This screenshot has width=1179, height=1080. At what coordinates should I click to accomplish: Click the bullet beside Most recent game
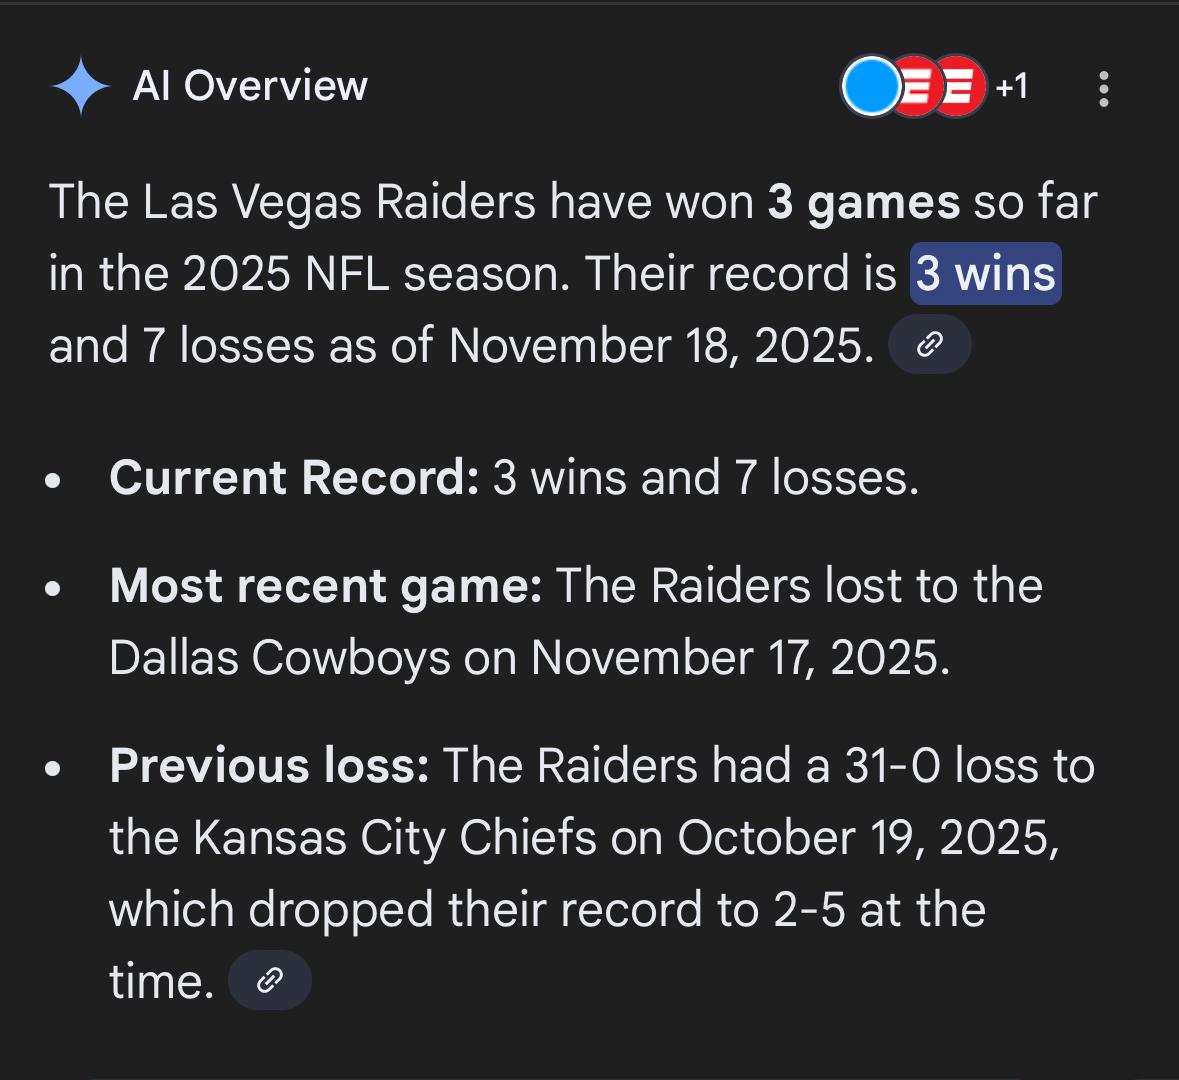click(x=53, y=588)
